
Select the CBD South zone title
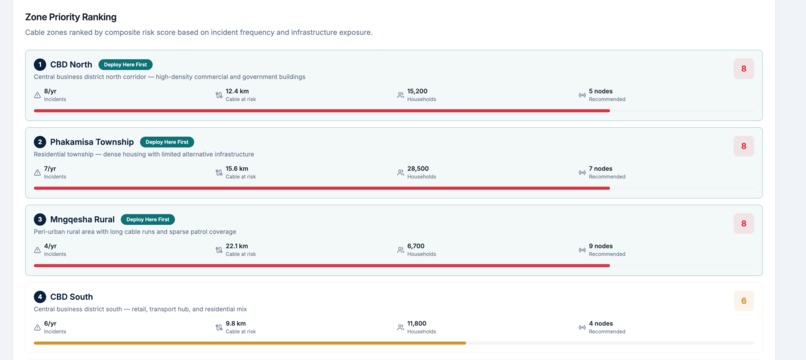click(71, 297)
